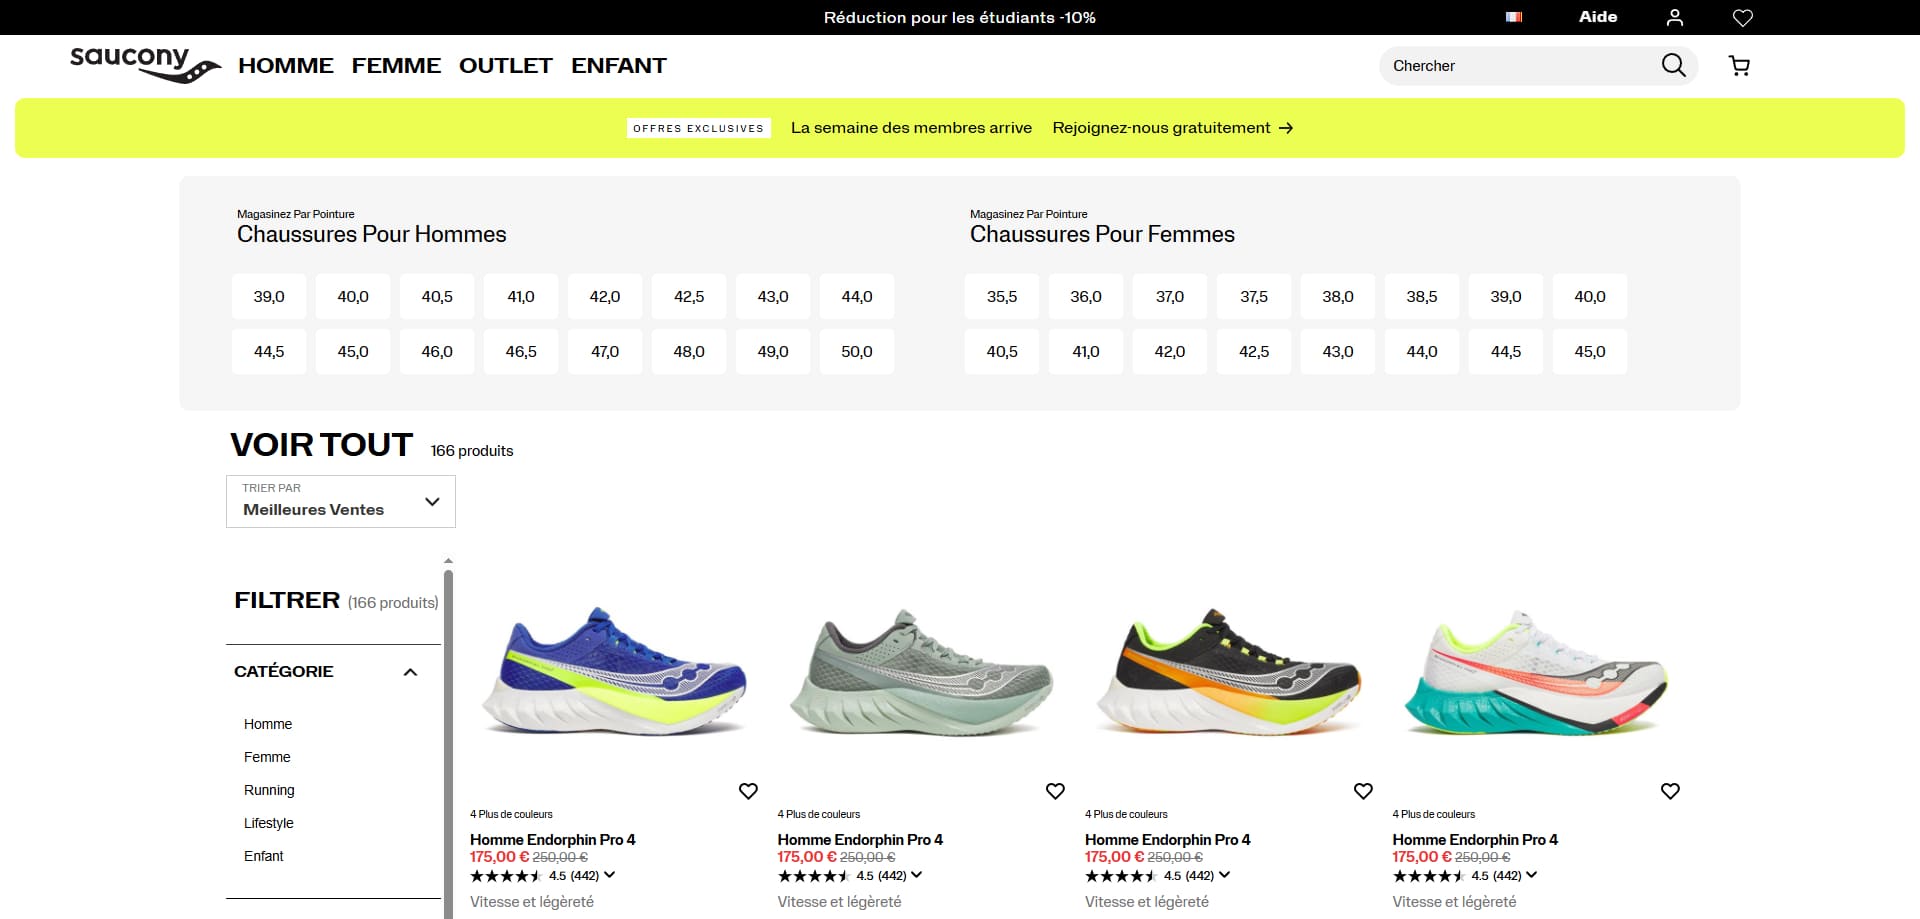
Task: Select men's size 39,0
Action: tap(269, 297)
